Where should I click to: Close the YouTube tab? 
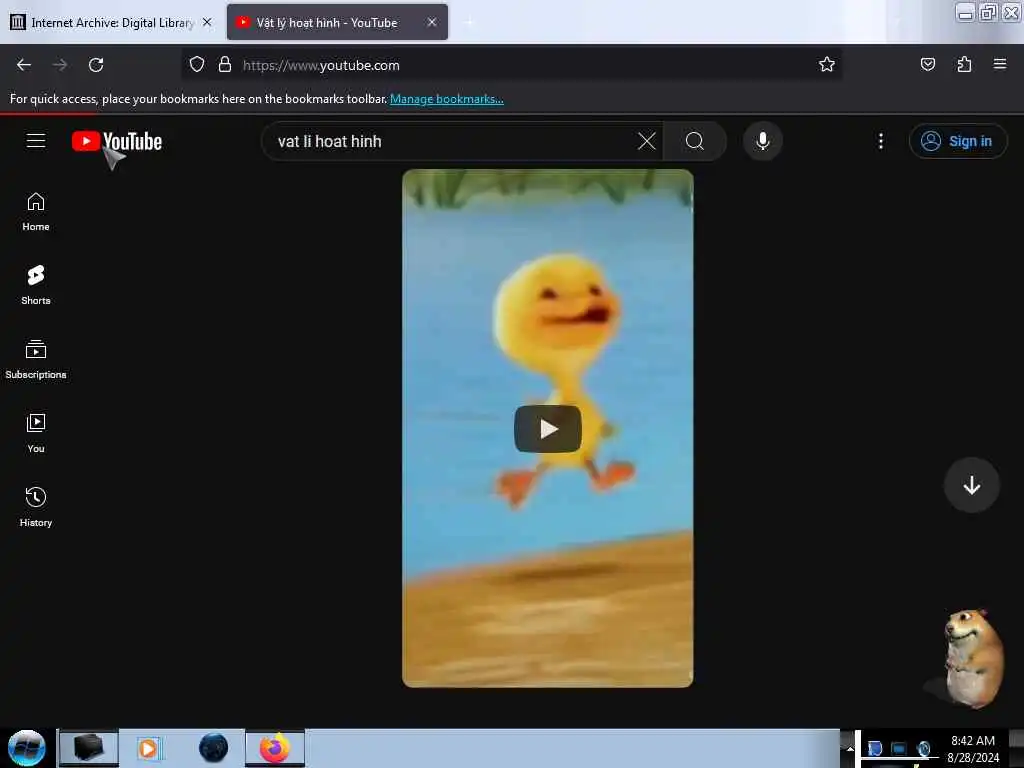click(432, 22)
